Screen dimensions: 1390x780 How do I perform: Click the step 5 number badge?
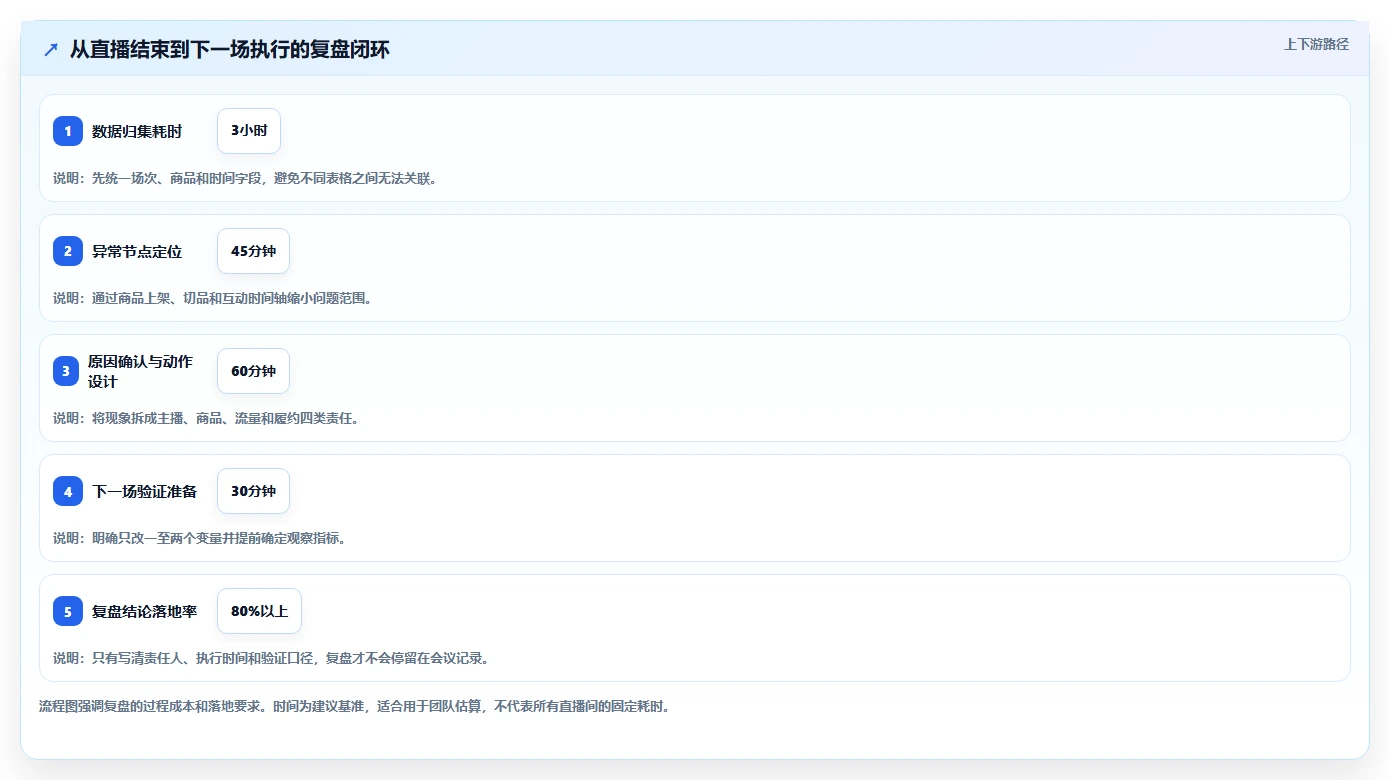tap(68, 611)
